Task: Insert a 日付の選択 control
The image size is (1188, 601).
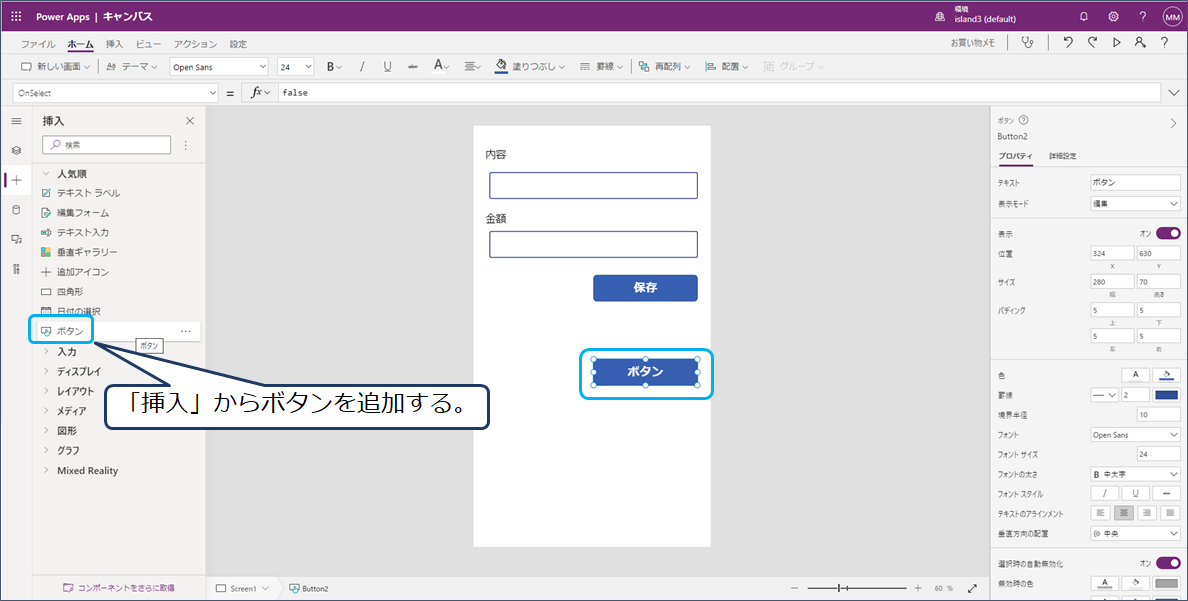Action: click(x=81, y=310)
